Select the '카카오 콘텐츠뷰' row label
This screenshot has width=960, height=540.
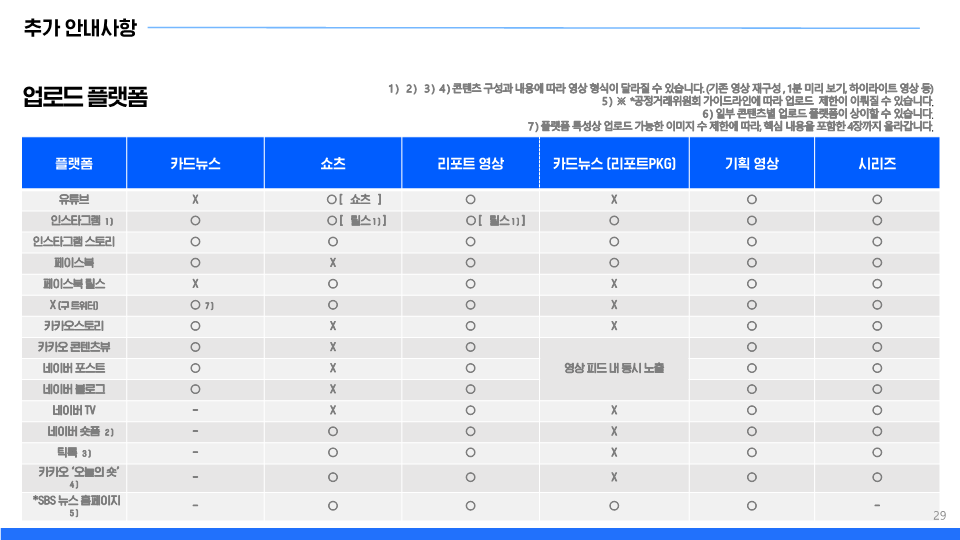tap(74, 347)
